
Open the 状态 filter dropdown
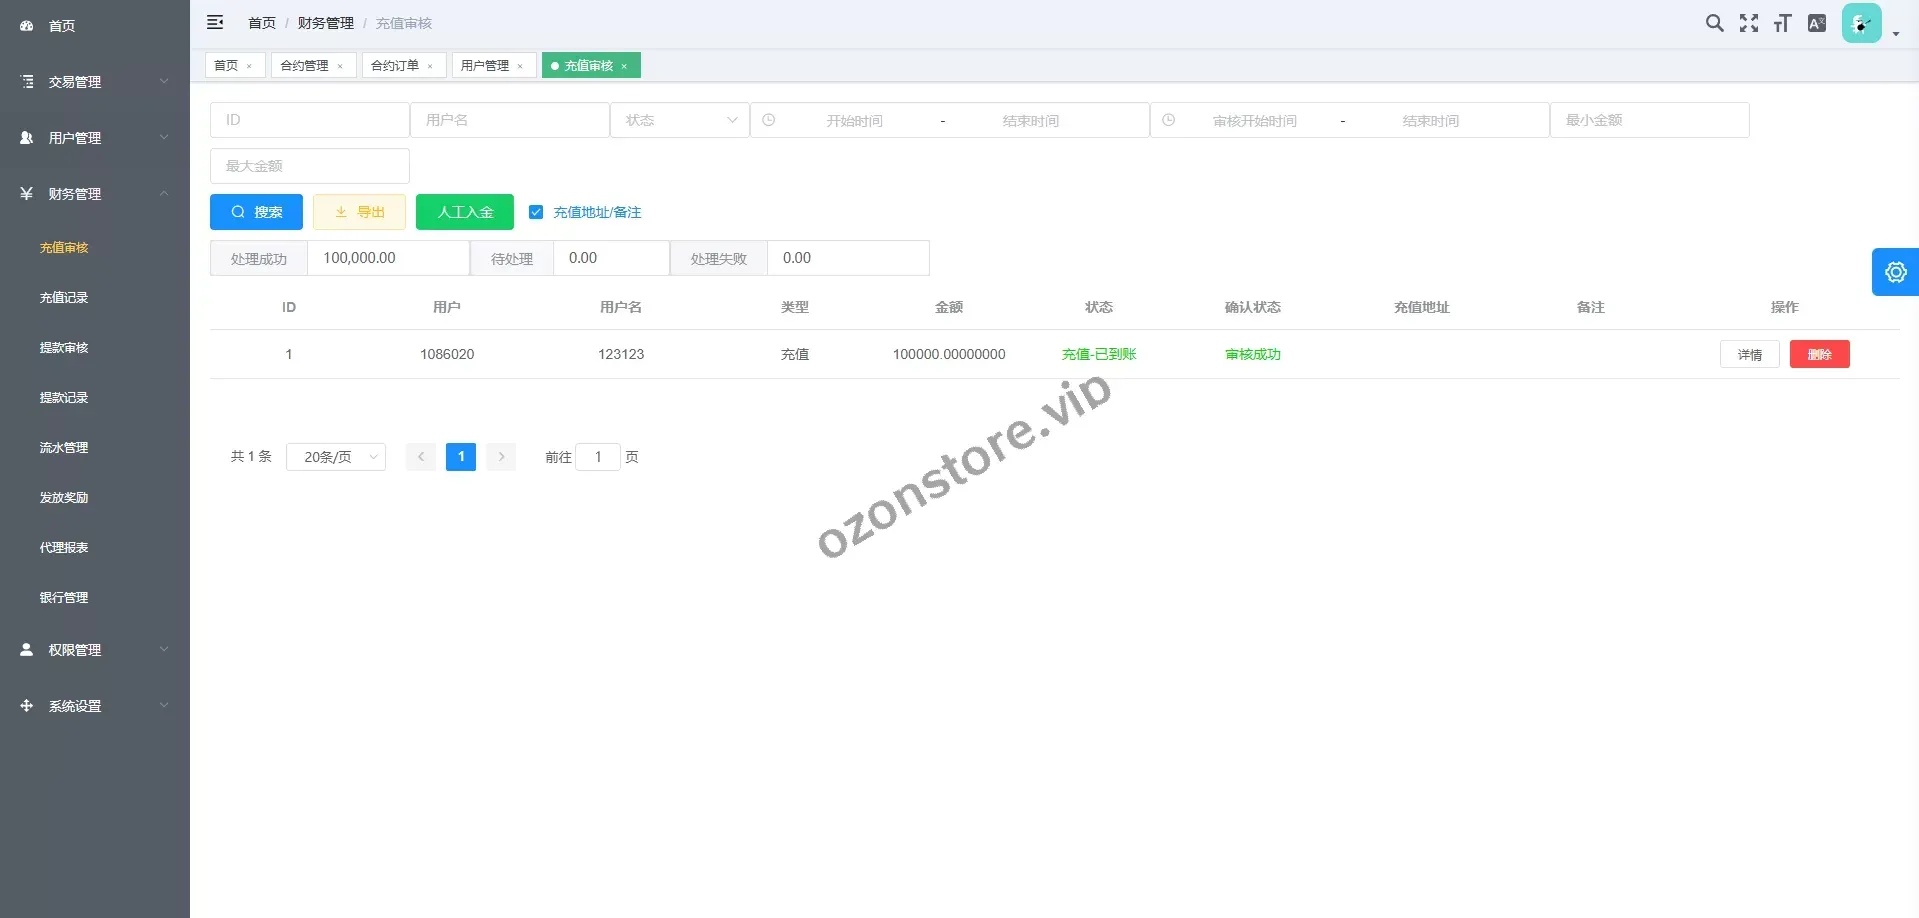tap(680, 120)
